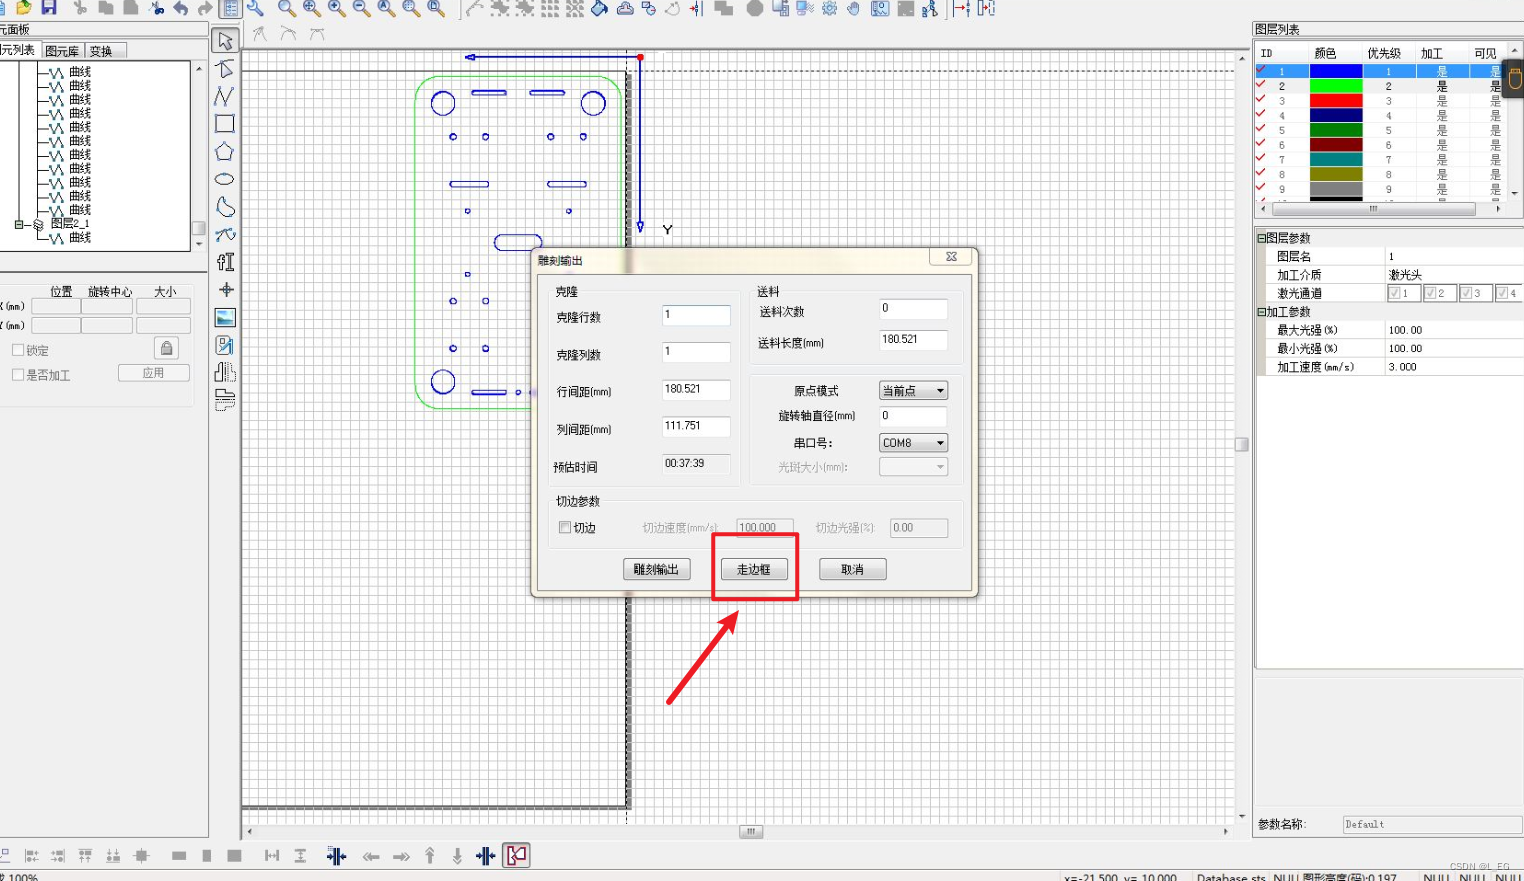Select the crosshair point tool

(x=225, y=290)
